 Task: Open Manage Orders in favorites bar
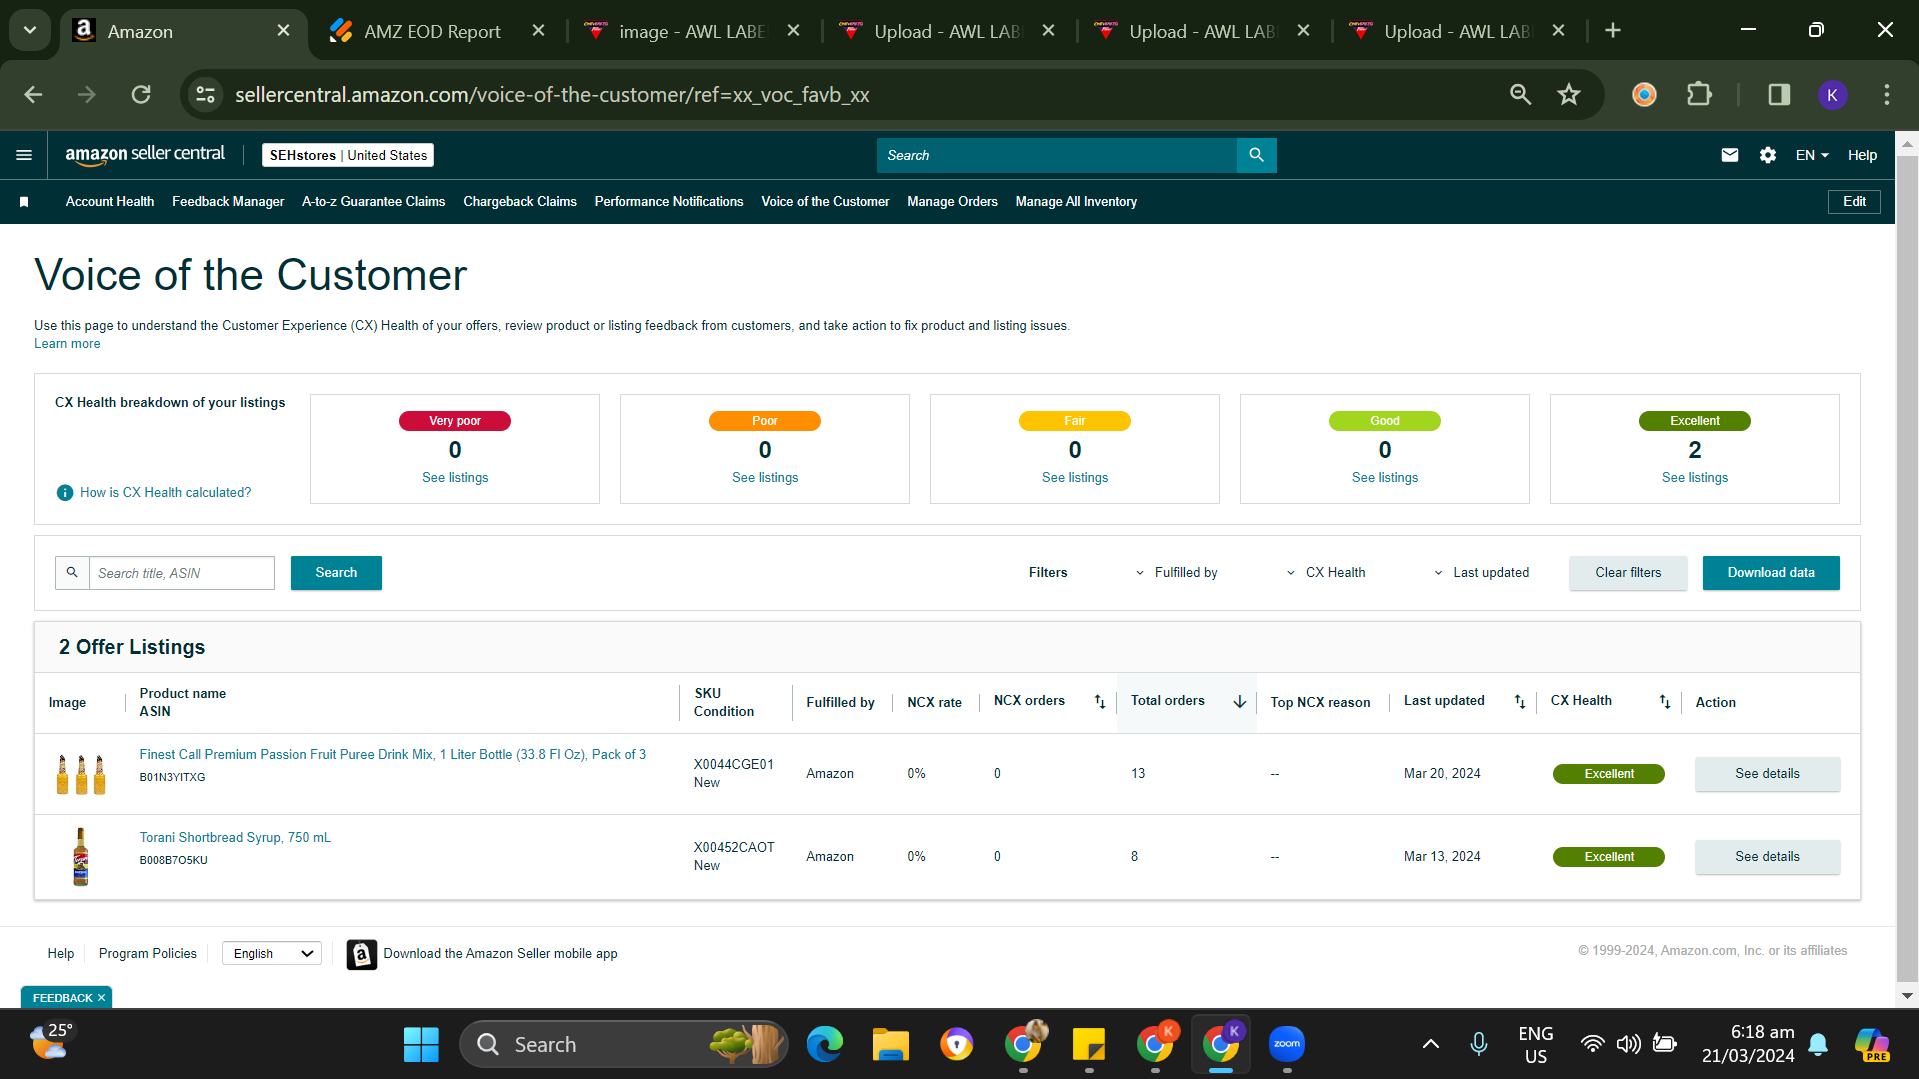[x=952, y=202]
